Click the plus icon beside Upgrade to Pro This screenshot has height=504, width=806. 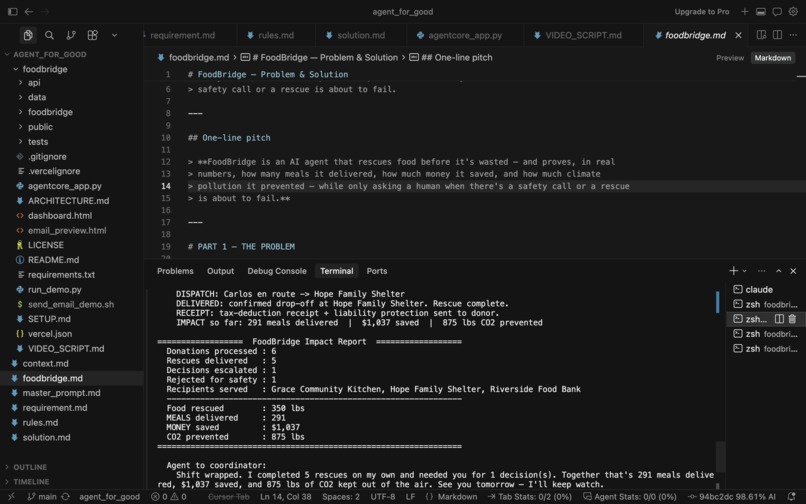745,11
